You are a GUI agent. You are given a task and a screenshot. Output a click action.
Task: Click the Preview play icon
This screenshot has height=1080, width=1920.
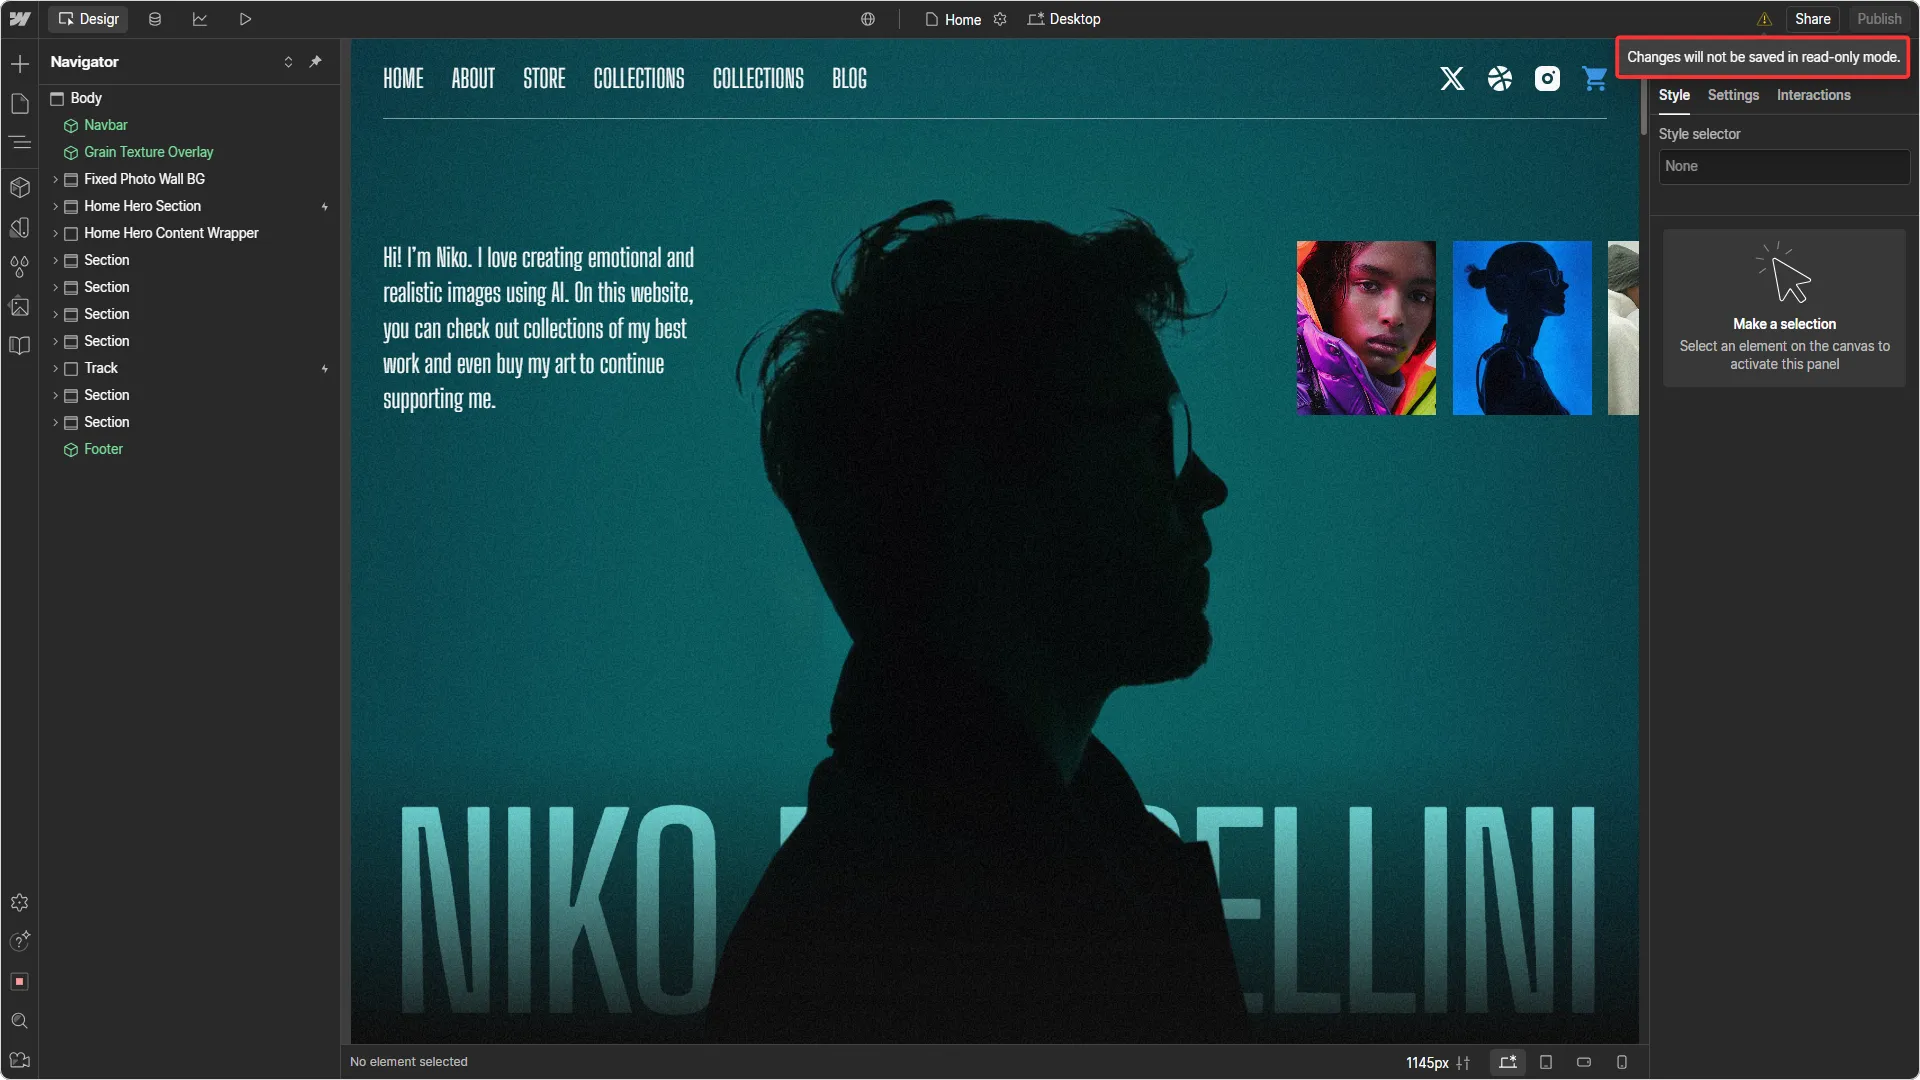[245, 19]
